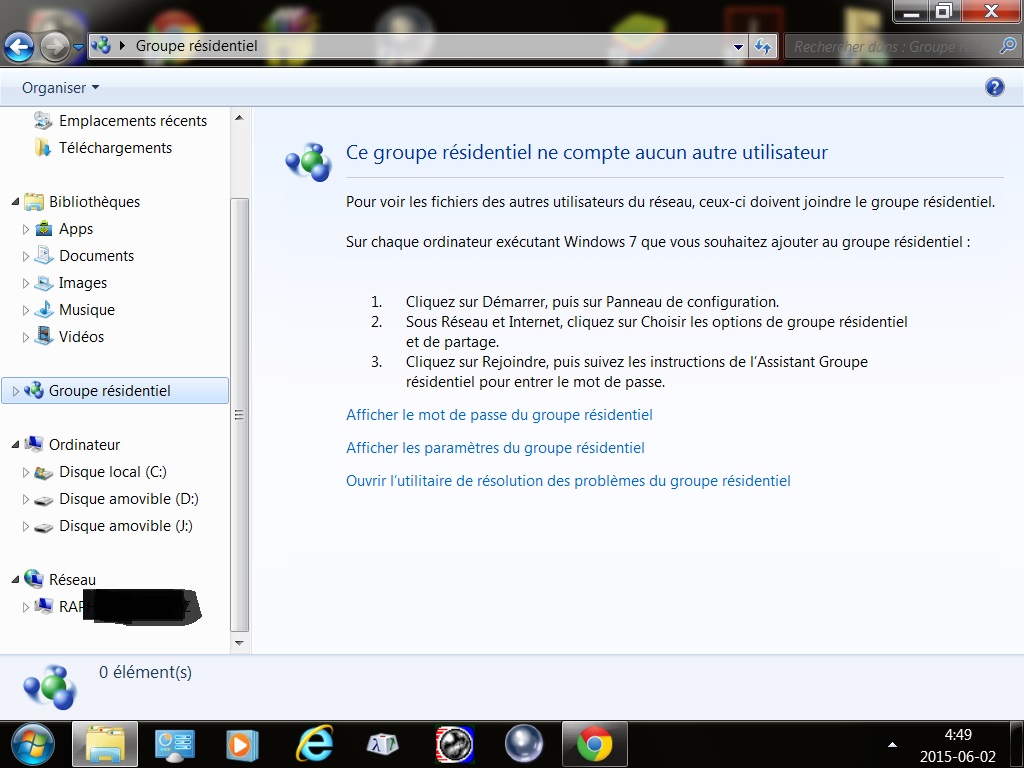
Task: Collapse the Réseau tree node
Action: pos(15,580)
